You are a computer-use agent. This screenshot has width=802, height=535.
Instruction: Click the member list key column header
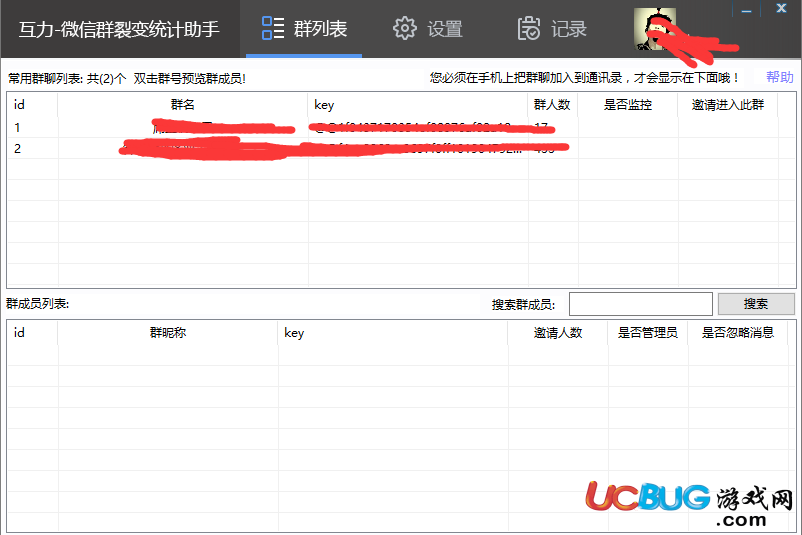pos(393,333)
